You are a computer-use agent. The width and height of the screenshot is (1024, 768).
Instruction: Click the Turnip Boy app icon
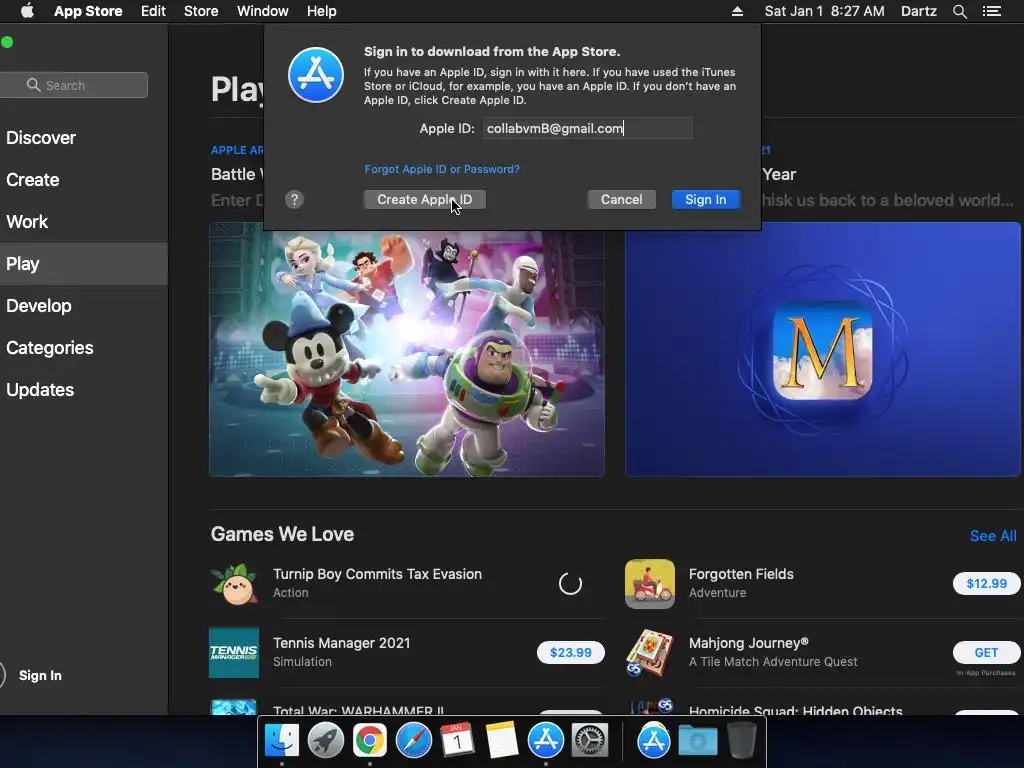[x=234, y=584]
